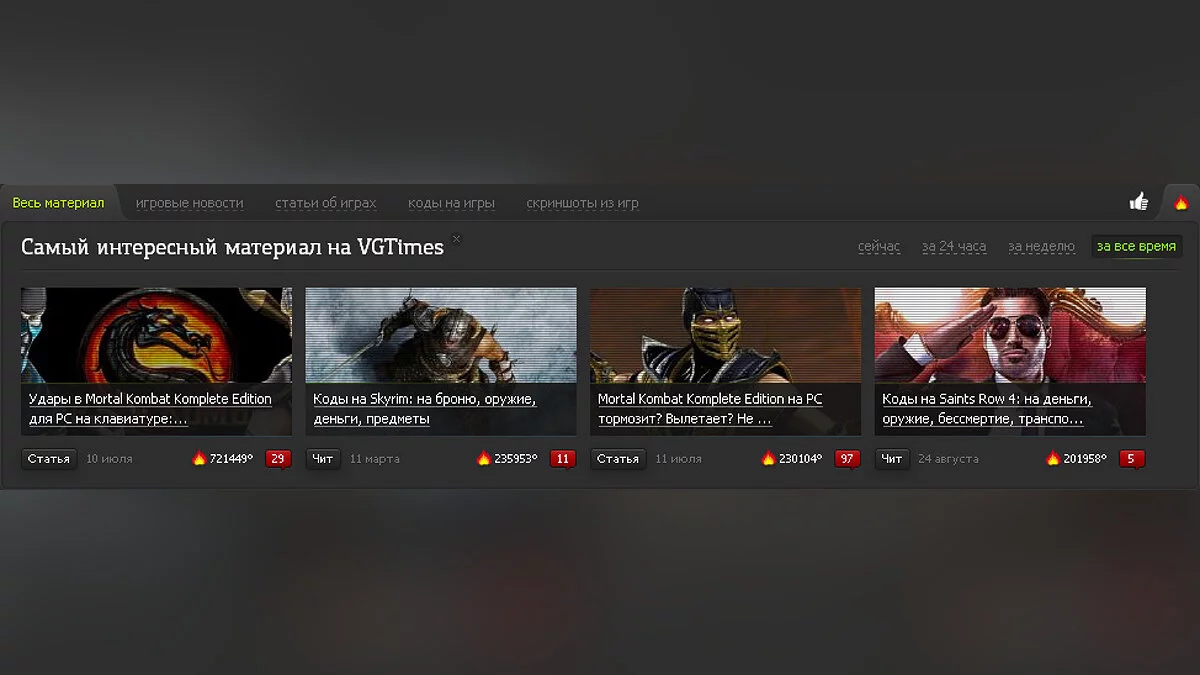Open Коды на Saints Row 4 link
Viewport: 1200px width, 675px height.
pyautogui.click(x=987, y=409)
